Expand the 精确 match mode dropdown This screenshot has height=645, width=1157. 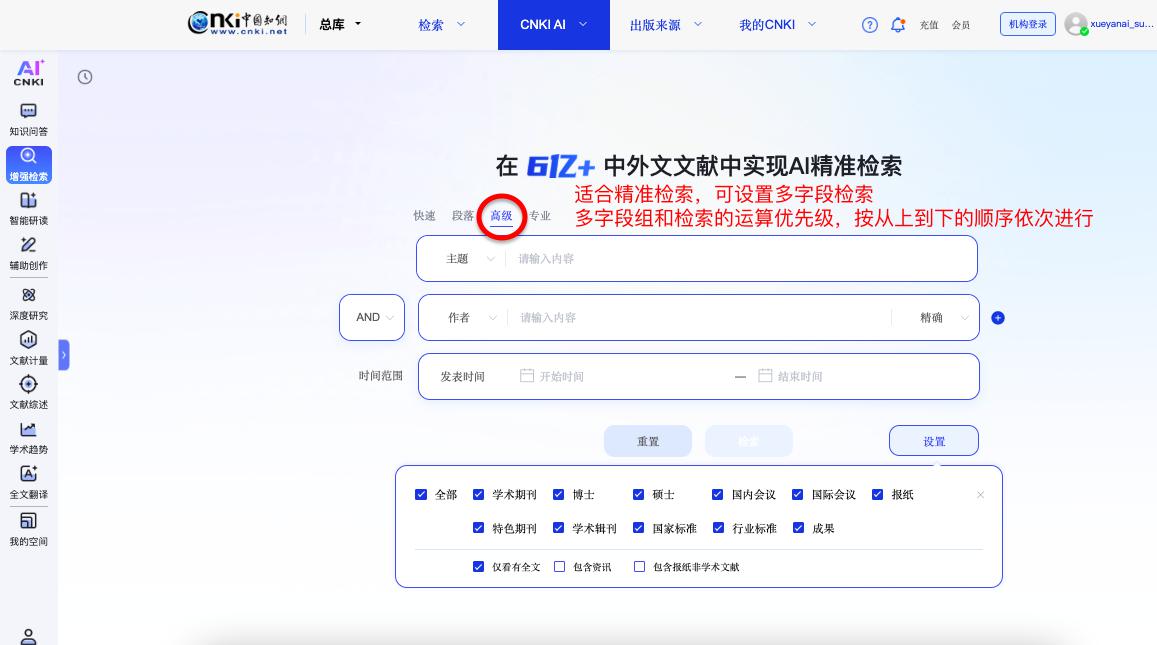coord(943,318)
